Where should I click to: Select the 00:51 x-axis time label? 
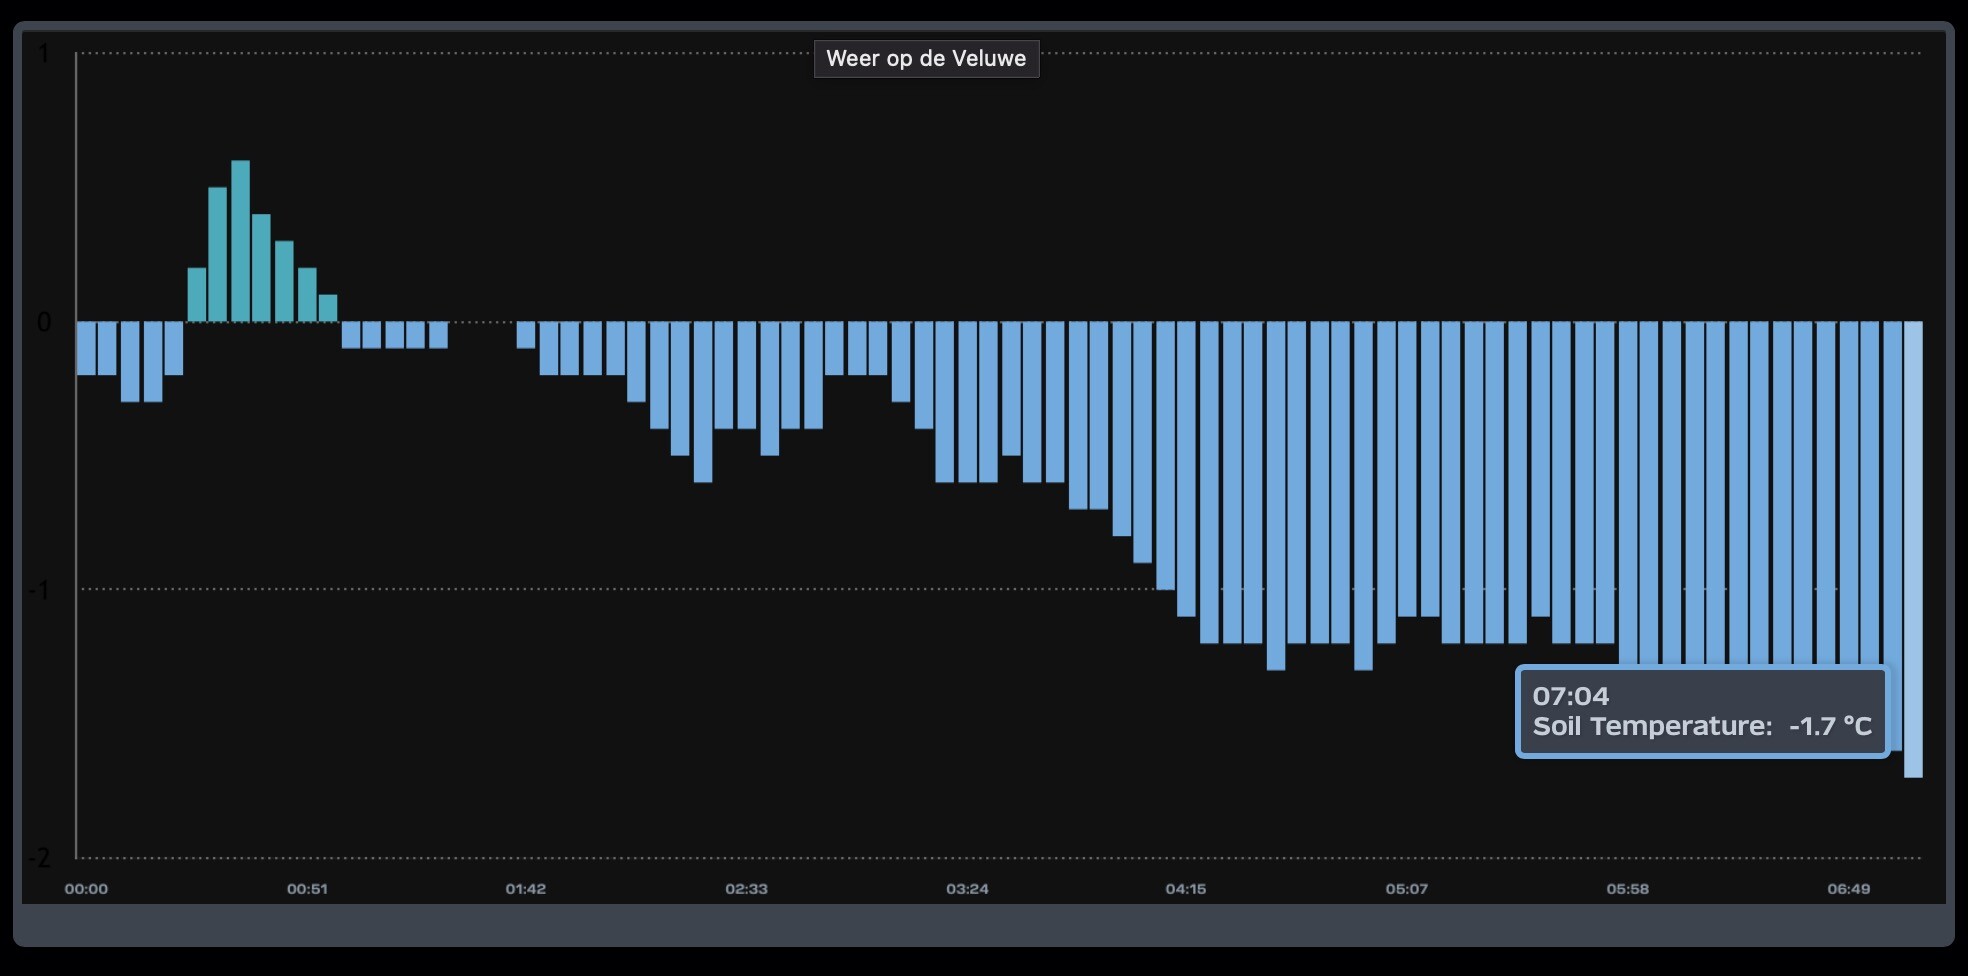coord(307,888)
